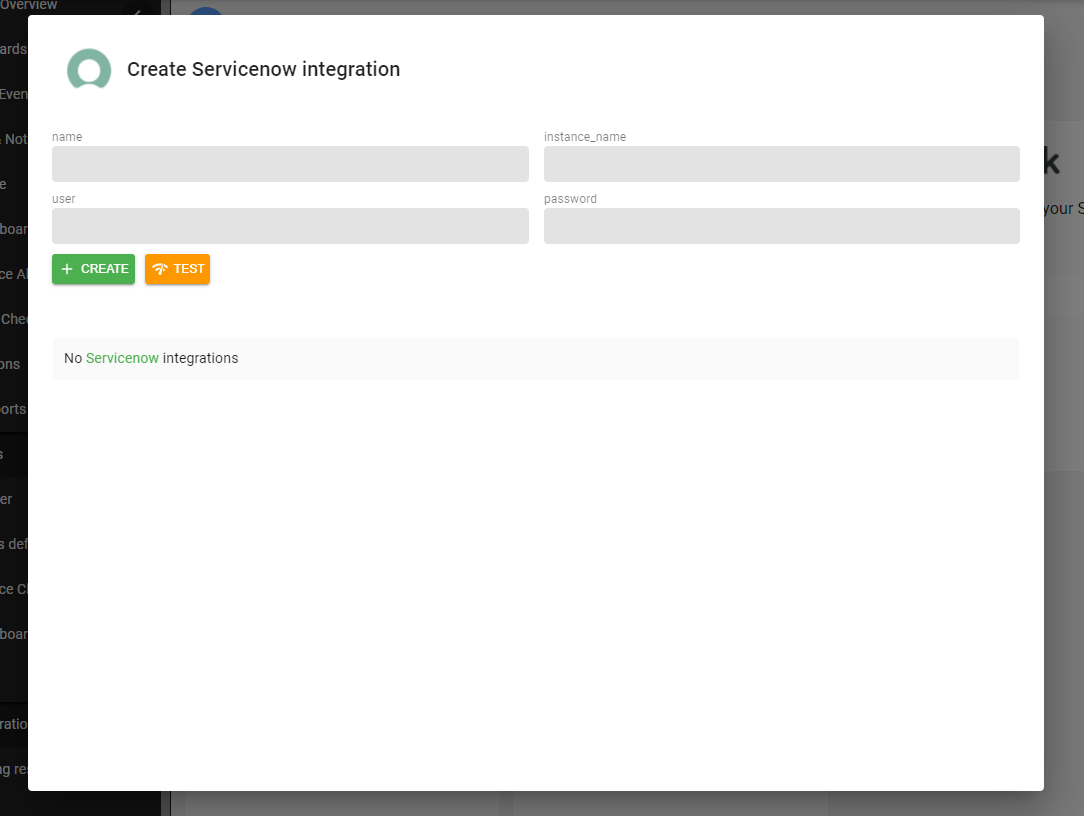
Task: Open the green Servicenow link in the message
Action: [x=120, y=358]
